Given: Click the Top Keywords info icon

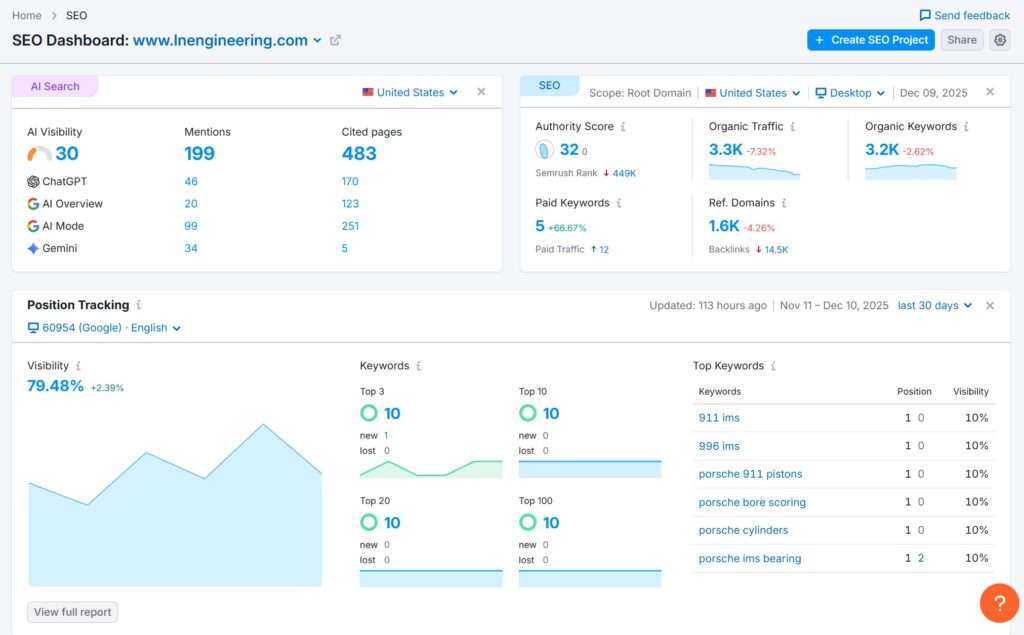Looking at the screenshot, I should (773, 366).
